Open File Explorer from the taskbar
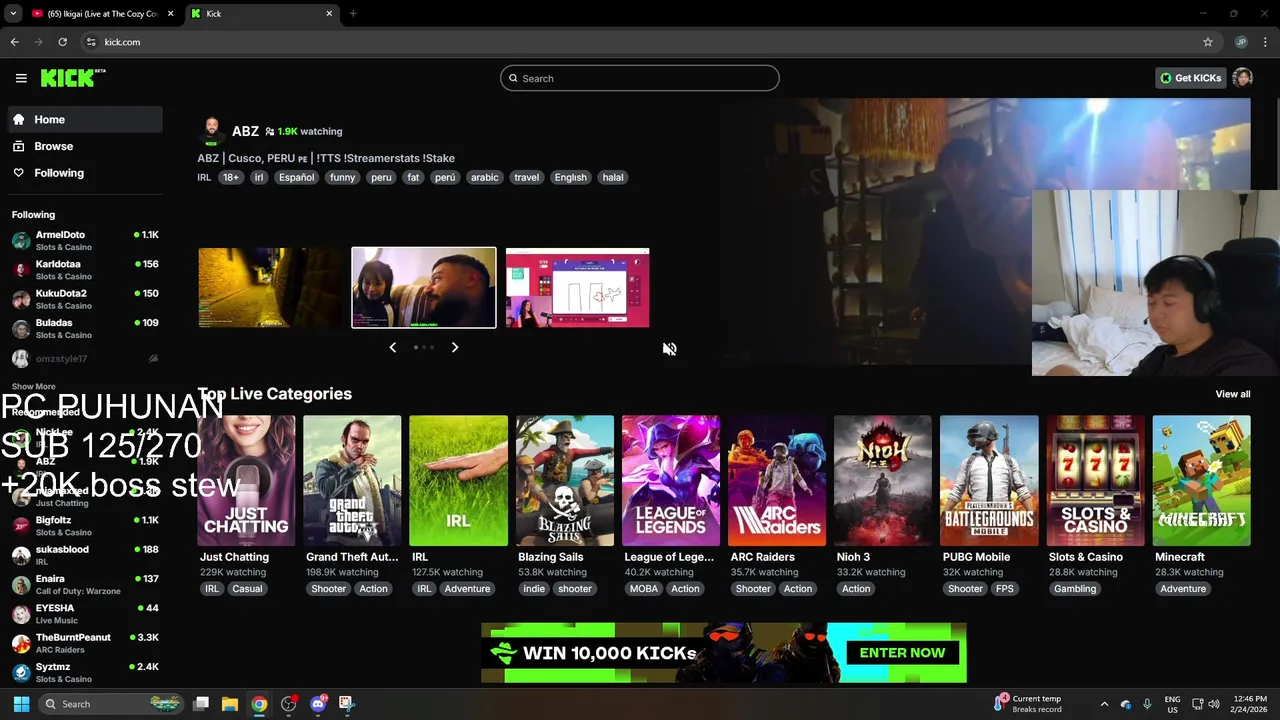The width and height of the screenshot is (1280, 720). pos(230,704)
